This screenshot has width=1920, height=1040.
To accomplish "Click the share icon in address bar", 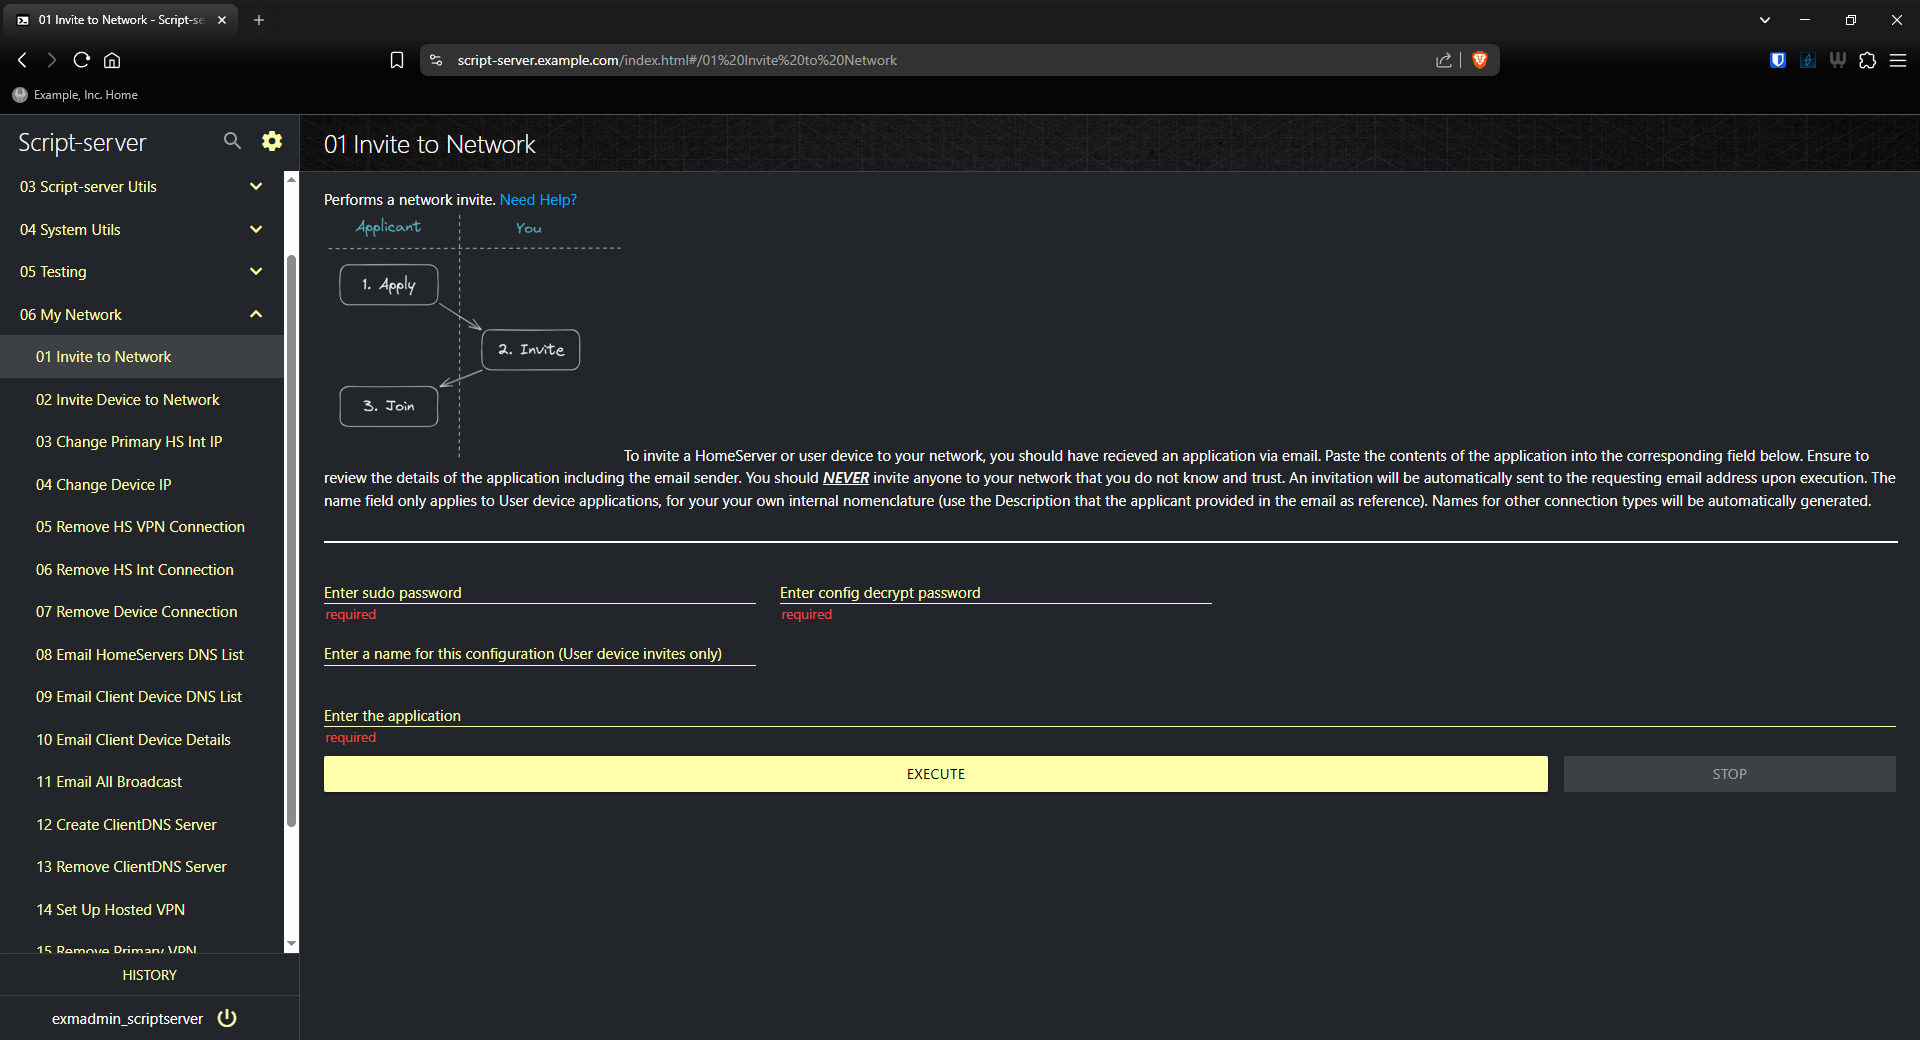I will (1443, 60).
